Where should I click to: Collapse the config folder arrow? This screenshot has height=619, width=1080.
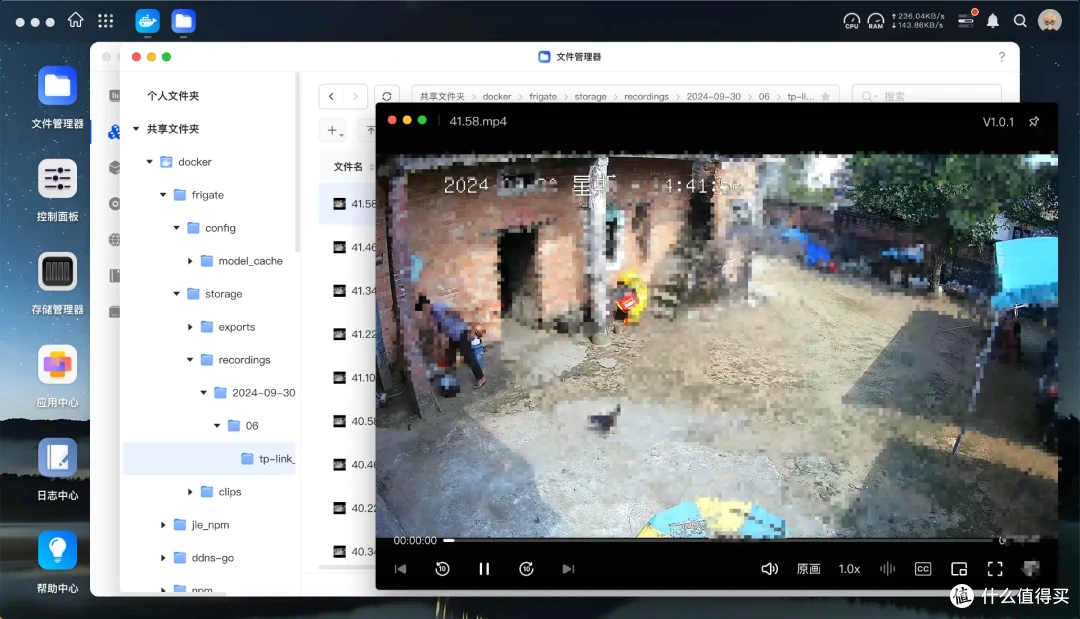point(176,228)
